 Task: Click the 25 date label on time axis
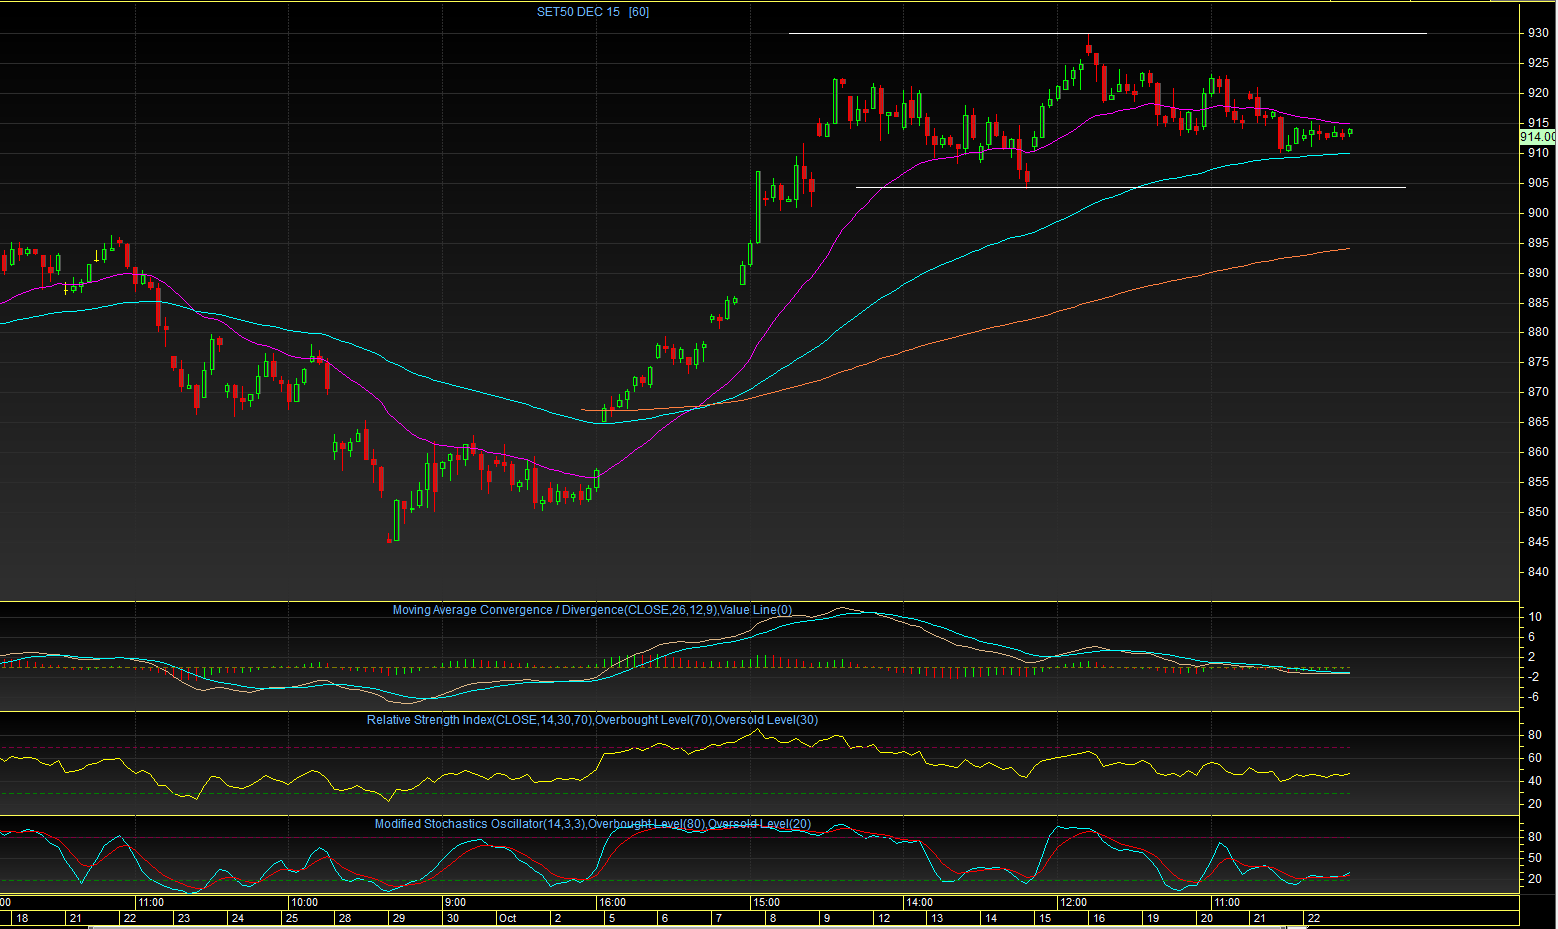(291, 918)
